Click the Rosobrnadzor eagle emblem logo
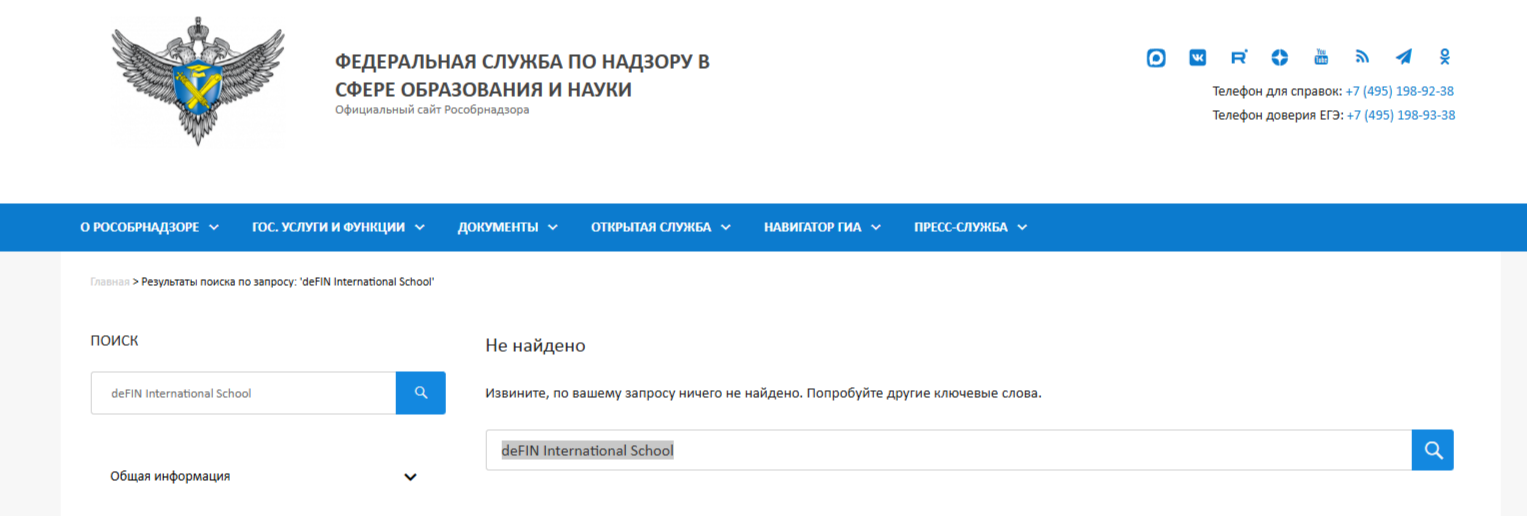The width and height of the screenshot is (1527, 516). point(197,82)
